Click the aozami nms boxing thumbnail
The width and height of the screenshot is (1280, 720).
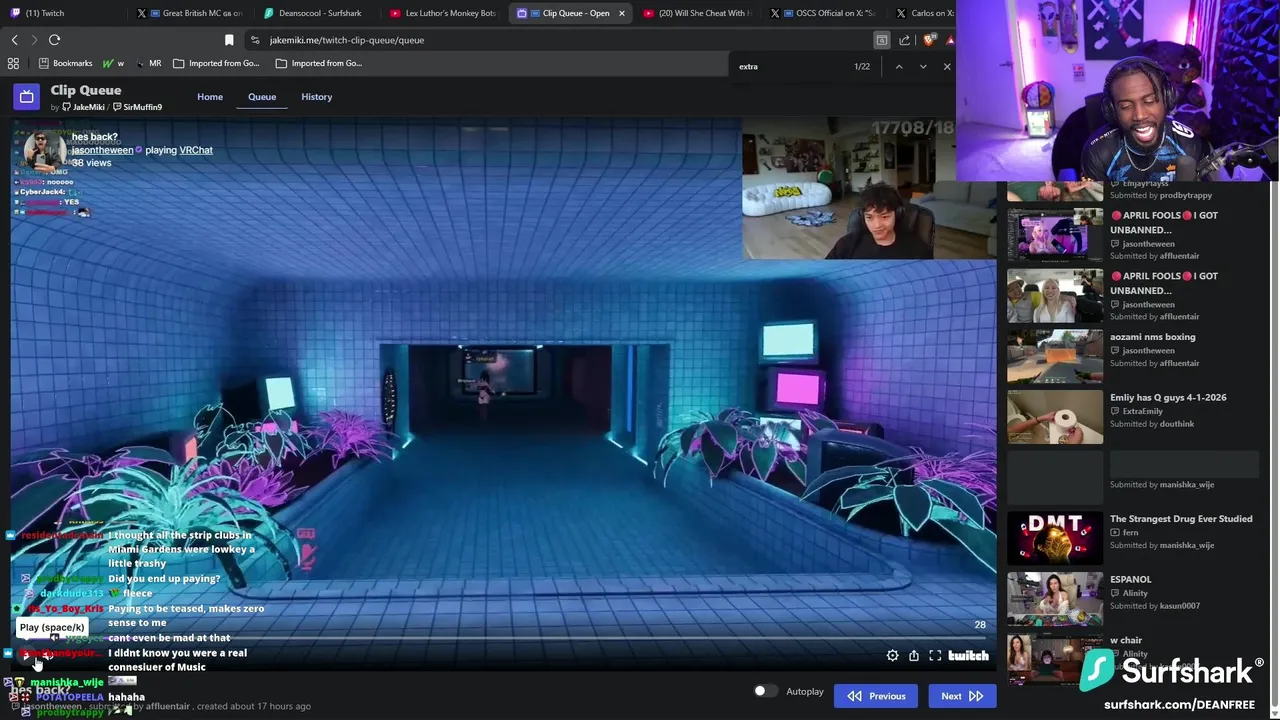click(1054, 356)
